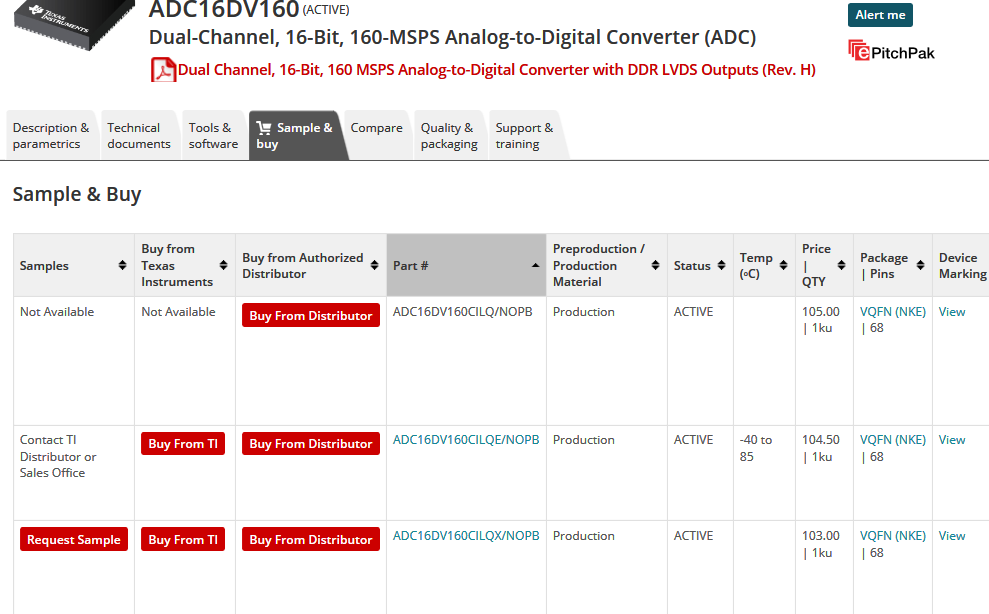
Task: View device marking for ADC16DV160CILQX/NOPB
Action: [952, 536]
